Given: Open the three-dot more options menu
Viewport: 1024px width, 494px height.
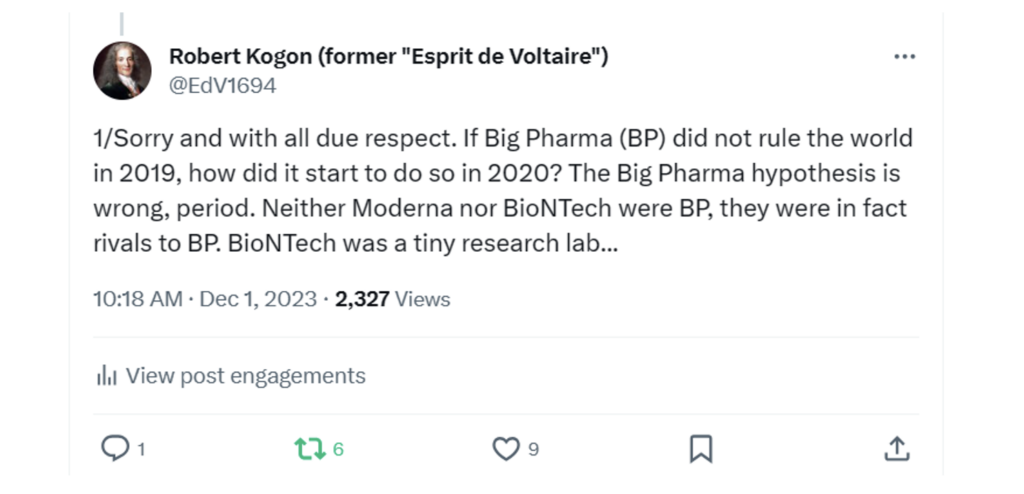Looking at the screenshot, I should [904, 57].
